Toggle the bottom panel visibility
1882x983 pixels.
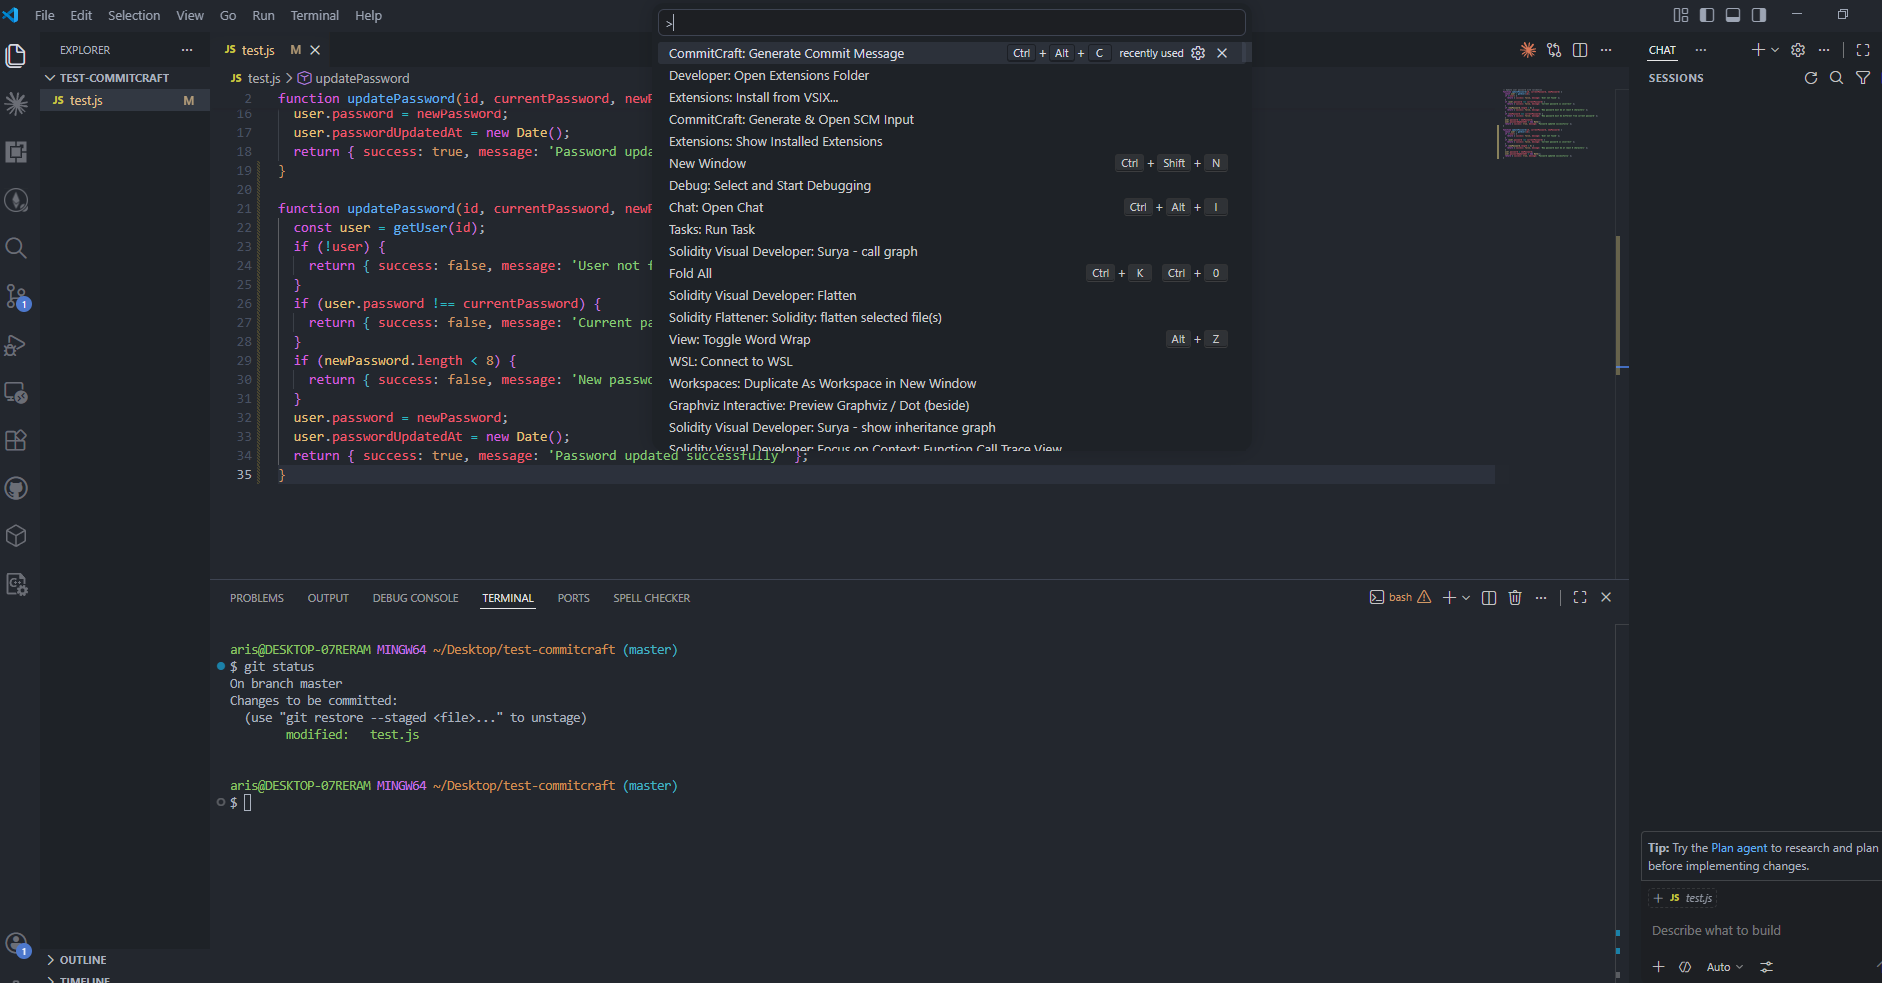click(x=1733, y=15)
